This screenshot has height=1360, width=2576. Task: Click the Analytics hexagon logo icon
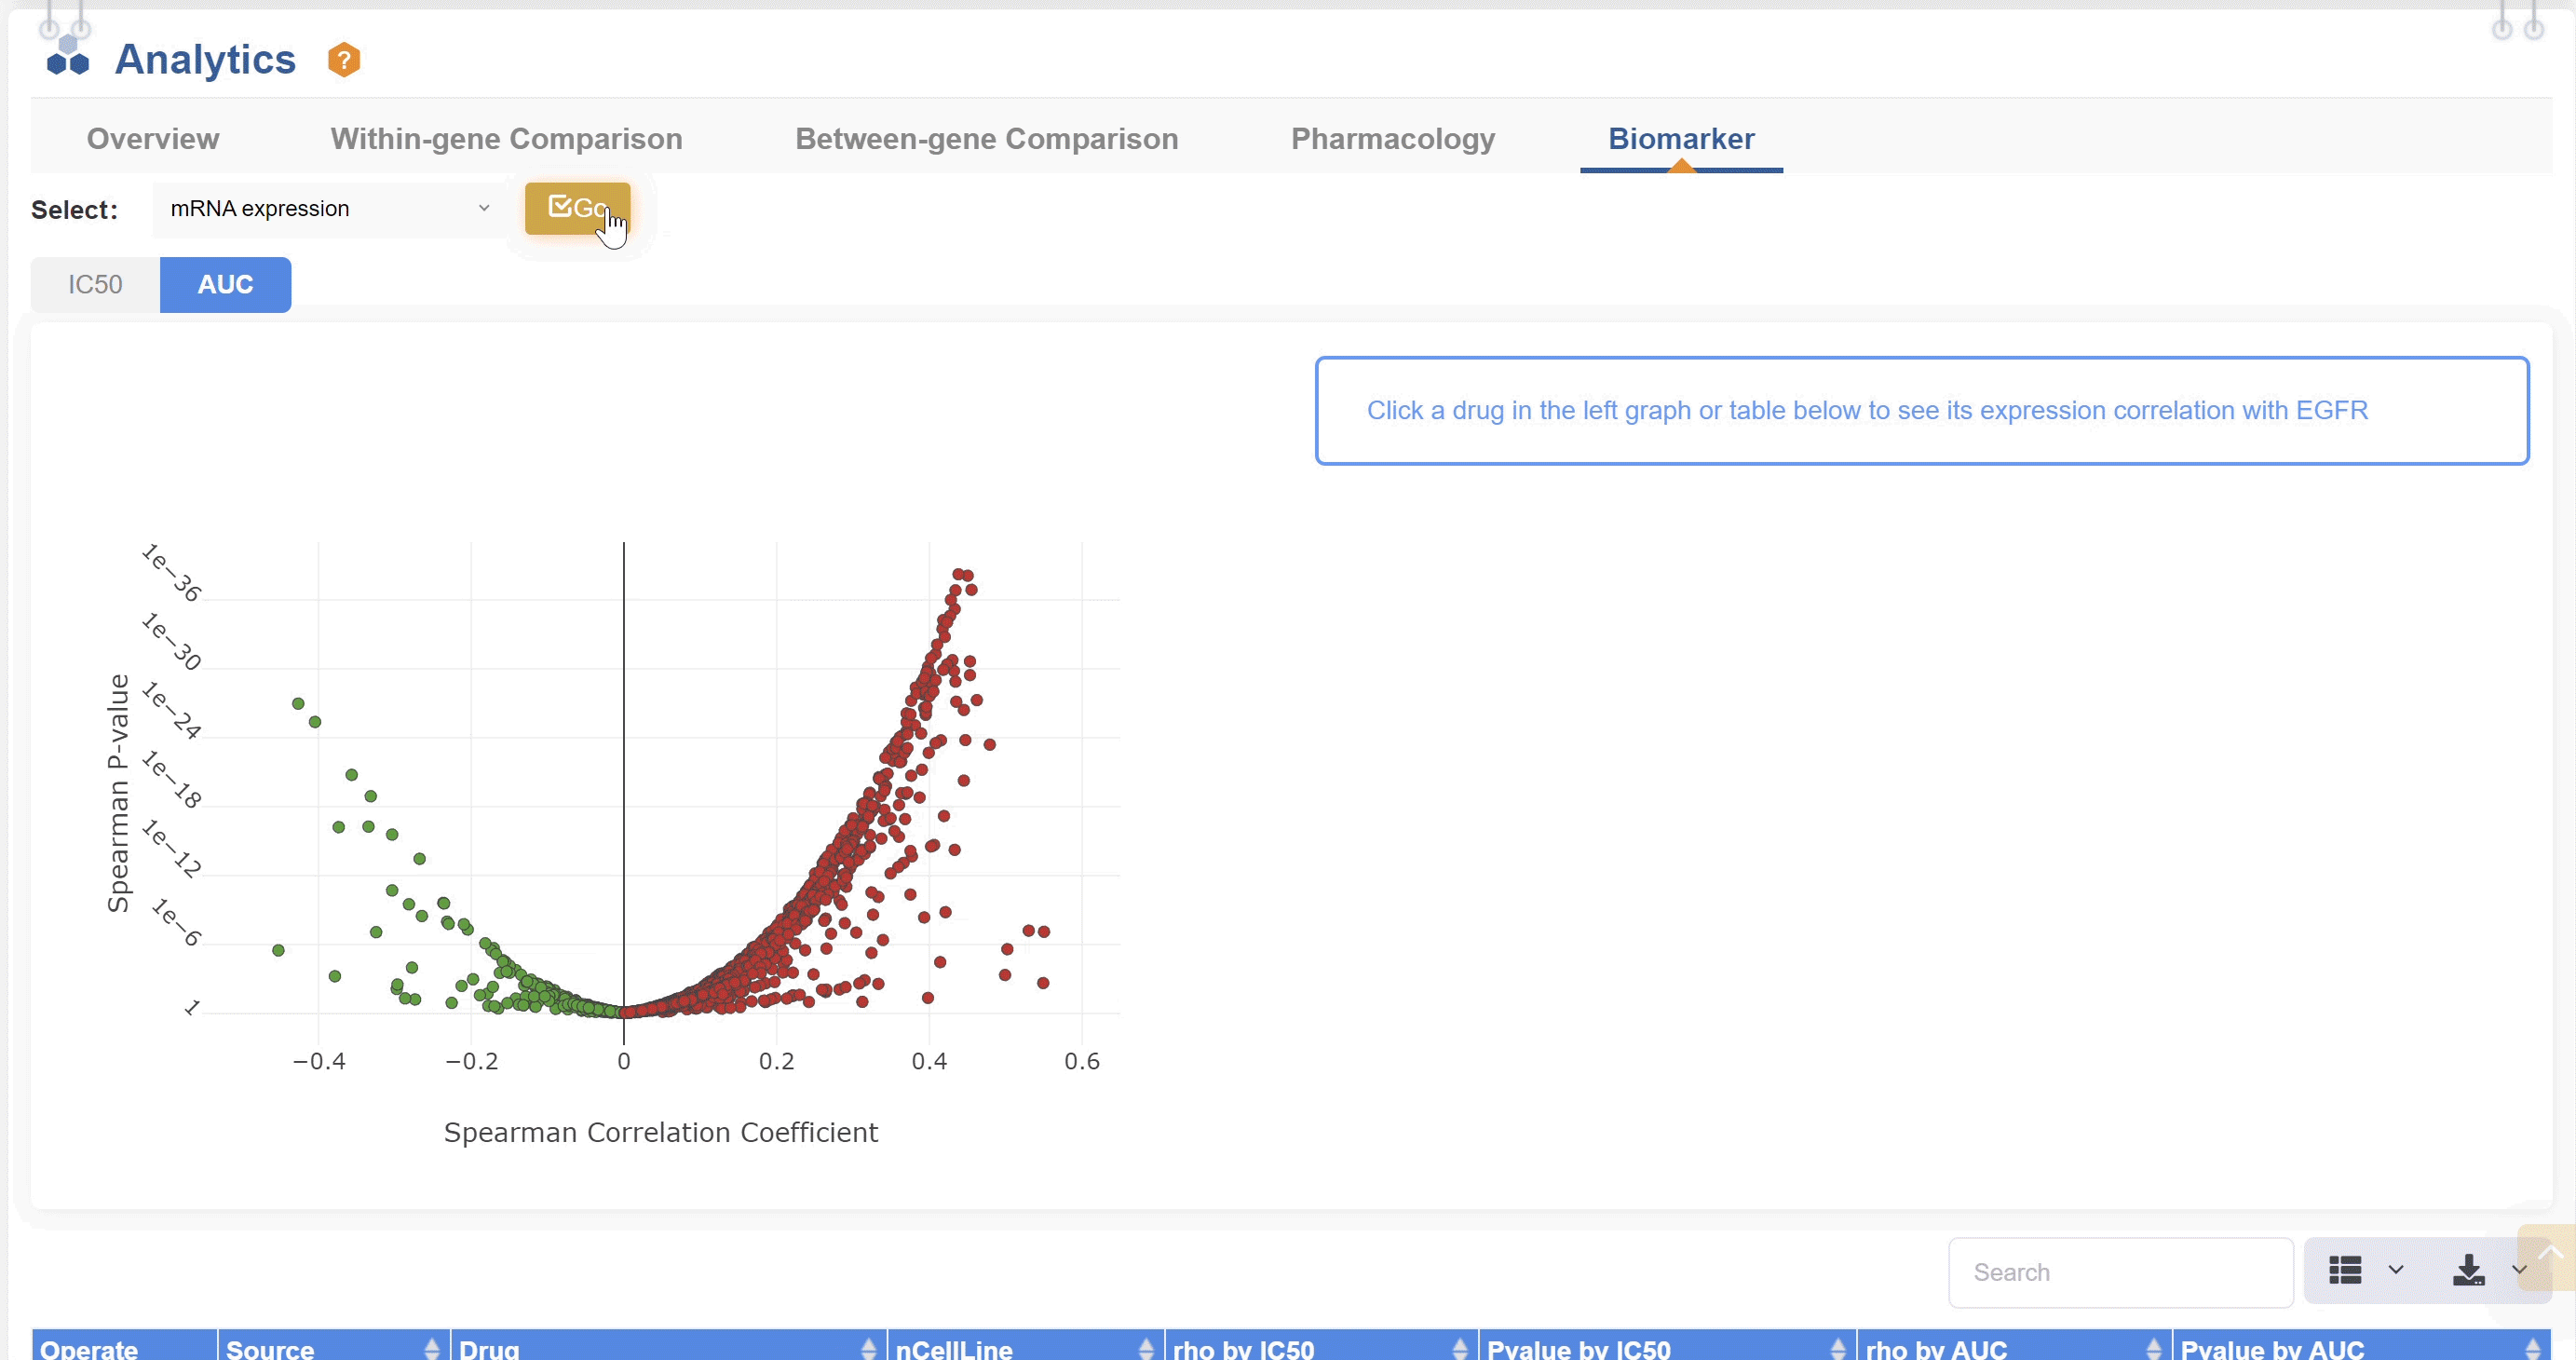pyautogui.click(x=68, y=57)
